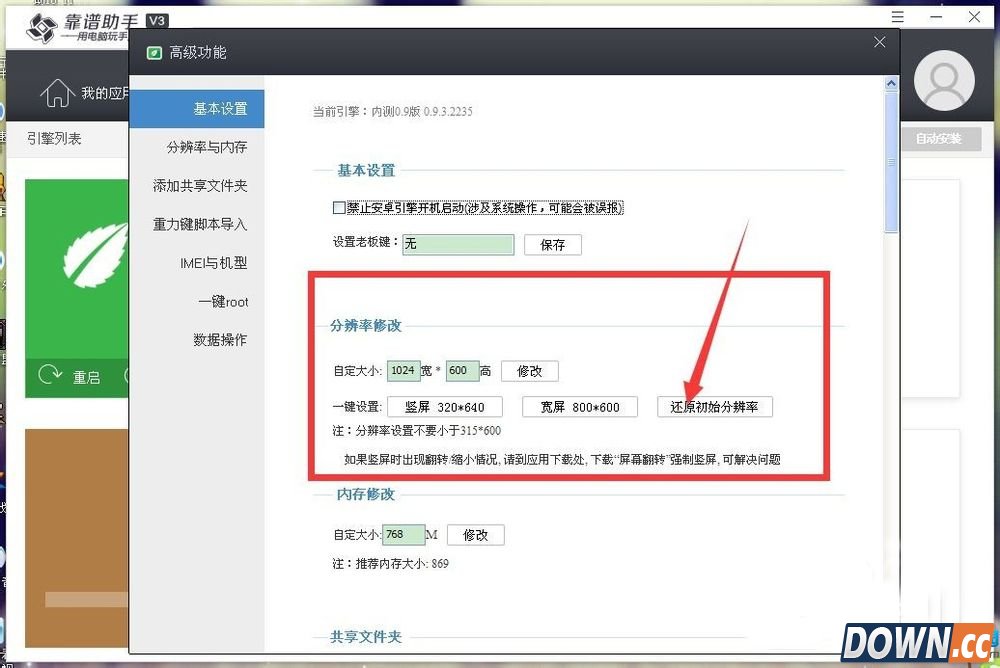Click the resolution width field showing 1024
Image resolution: width=1000 pixels, height=668 pixels.
click(x=403, y=371)
